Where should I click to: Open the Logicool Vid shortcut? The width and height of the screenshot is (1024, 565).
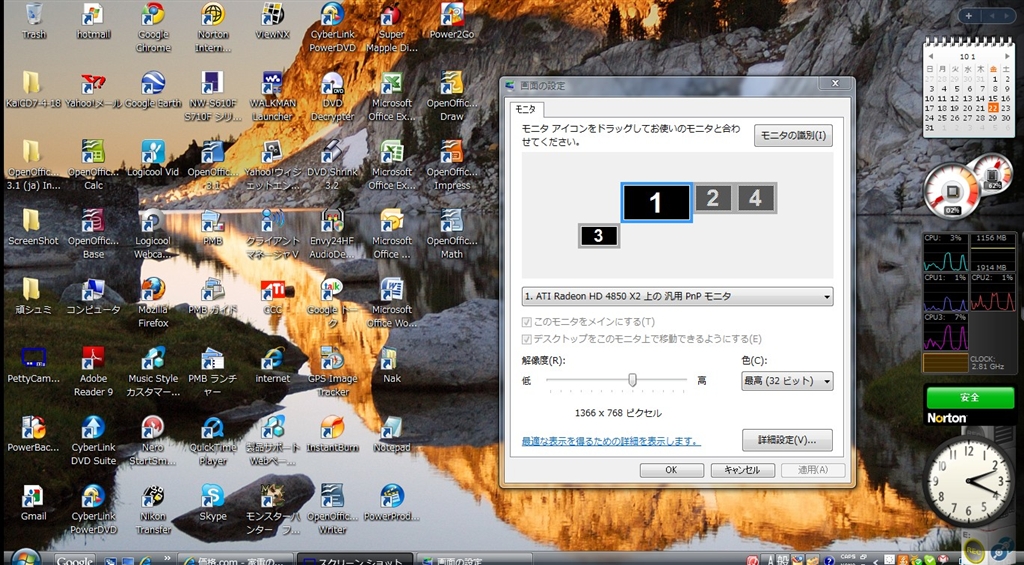point(153,158)
